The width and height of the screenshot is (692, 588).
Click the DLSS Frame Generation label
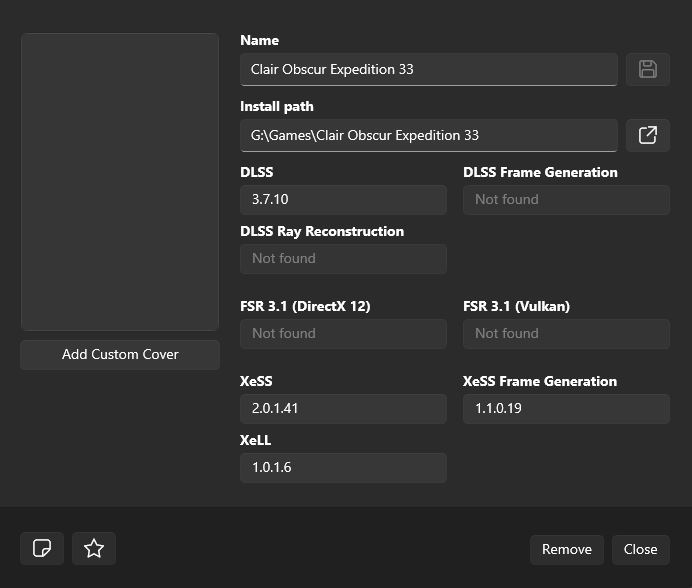point(540,172)
